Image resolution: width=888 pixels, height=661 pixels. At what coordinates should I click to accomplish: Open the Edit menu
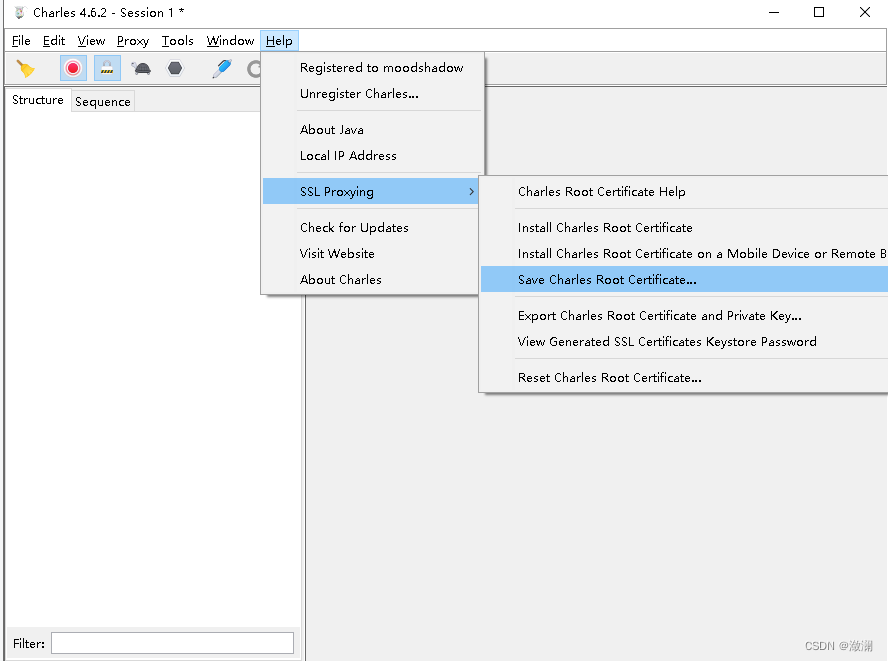[x=54, y=41]
